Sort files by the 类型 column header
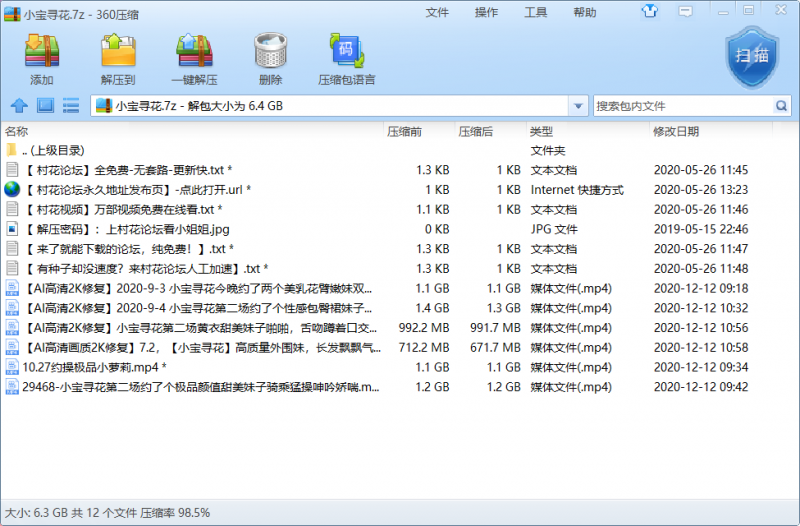The image size is (800, 526). click(541, 131)
